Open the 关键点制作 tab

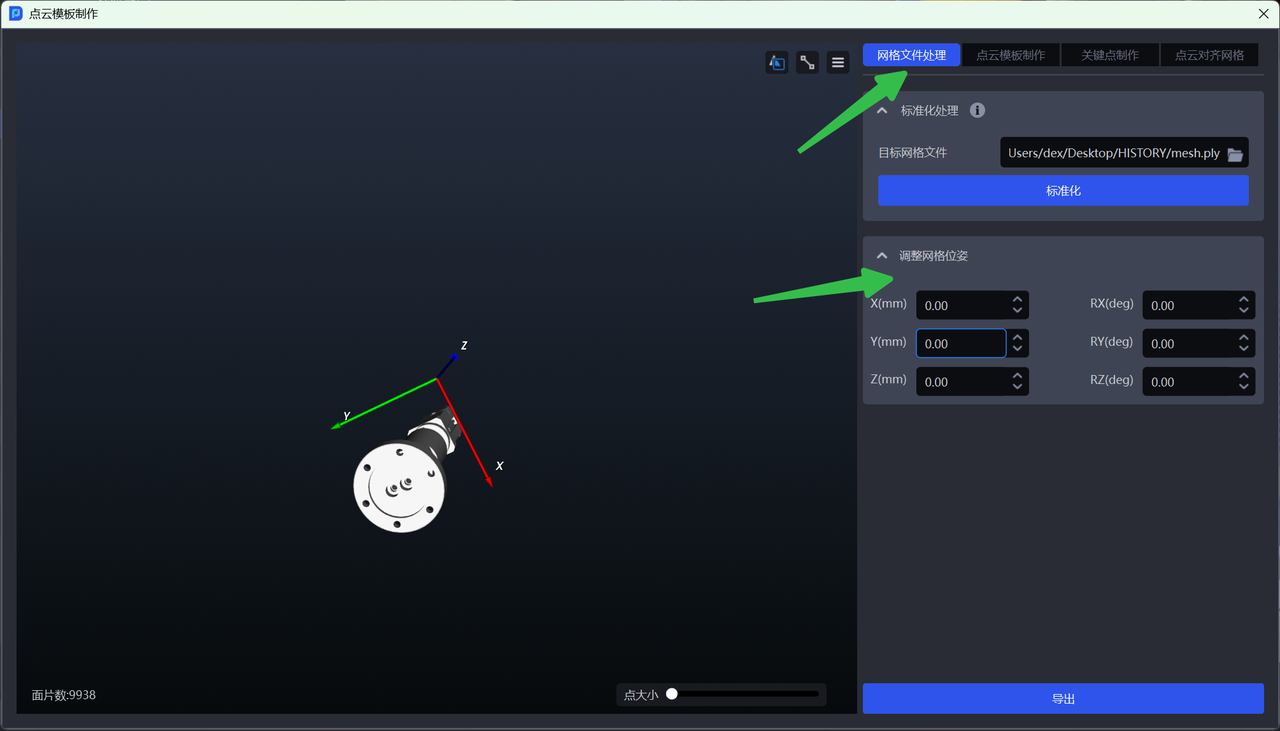coord(1109,55)
